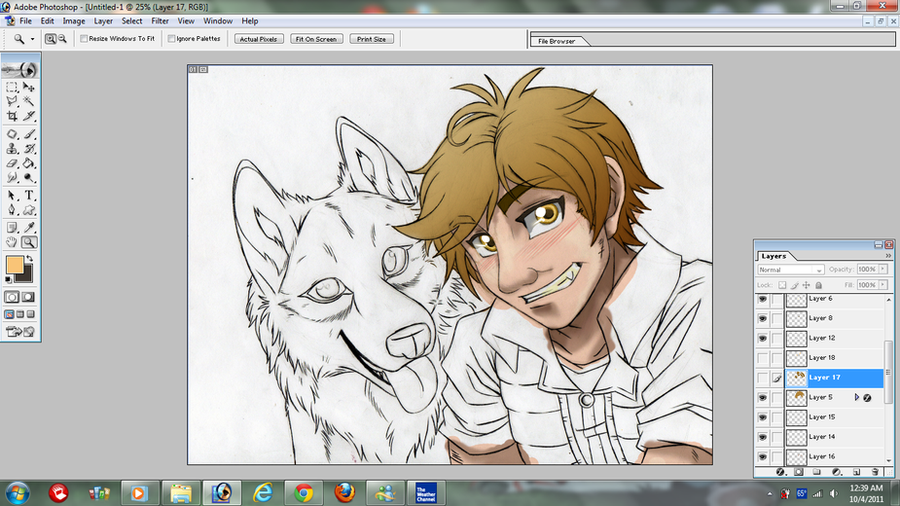Select the Zoom tool in toolbox
This screenshot has width=900, height=506.
tap(29, 242)
